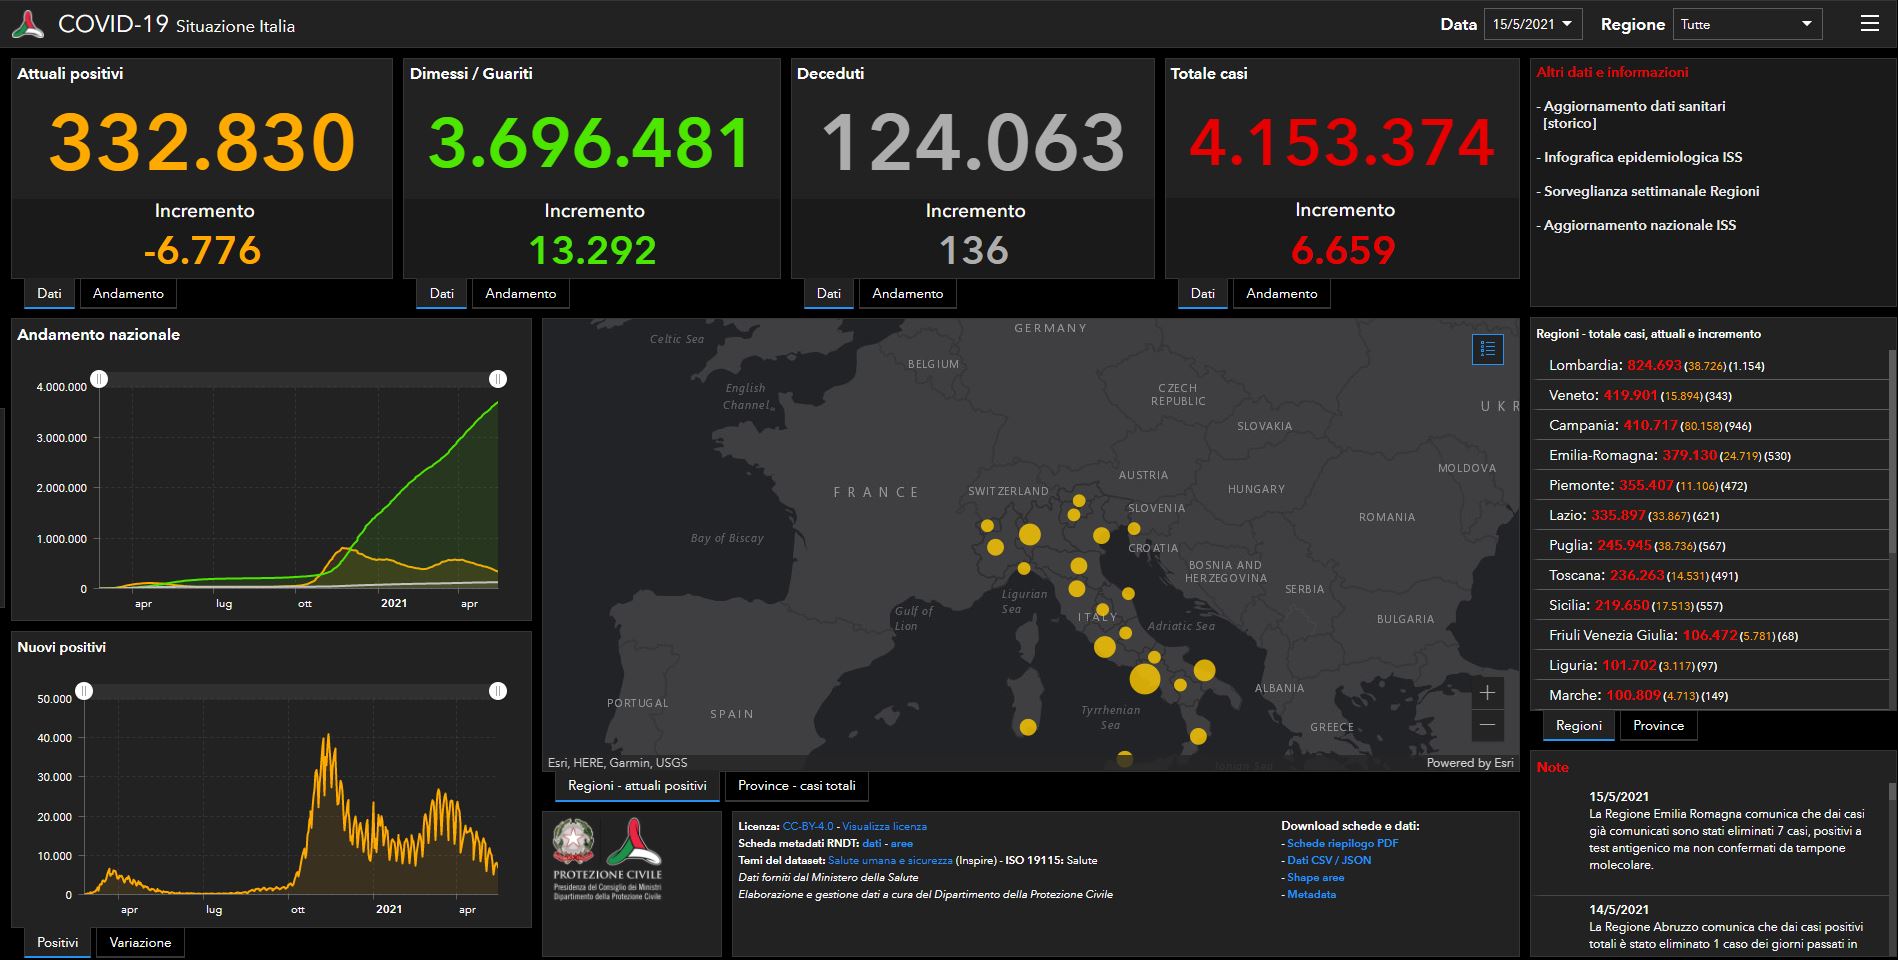Screen dimensions: 1898x960
Task: Open the hamburger menu icon
Action: 1869,24
